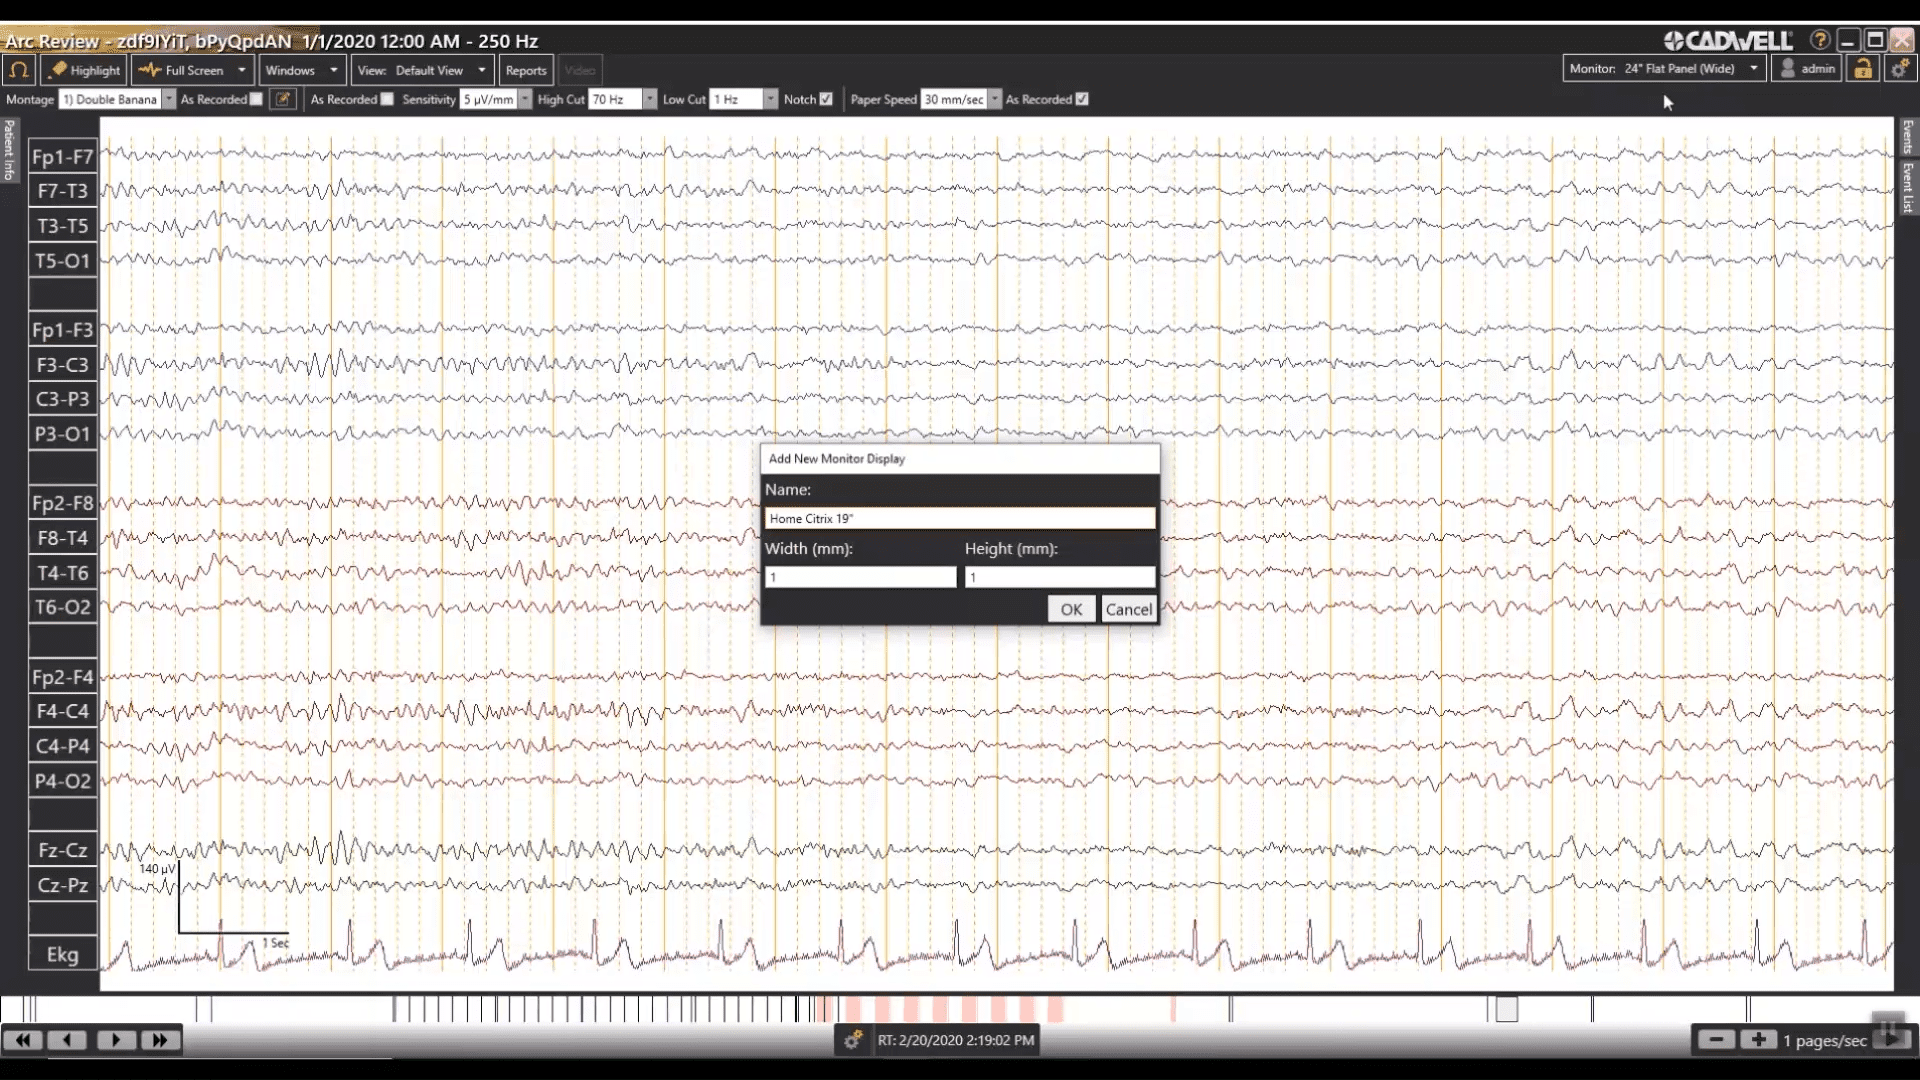
Task: Increase the paging speed with the plus button
Action: click(x=1758, y=1040)
